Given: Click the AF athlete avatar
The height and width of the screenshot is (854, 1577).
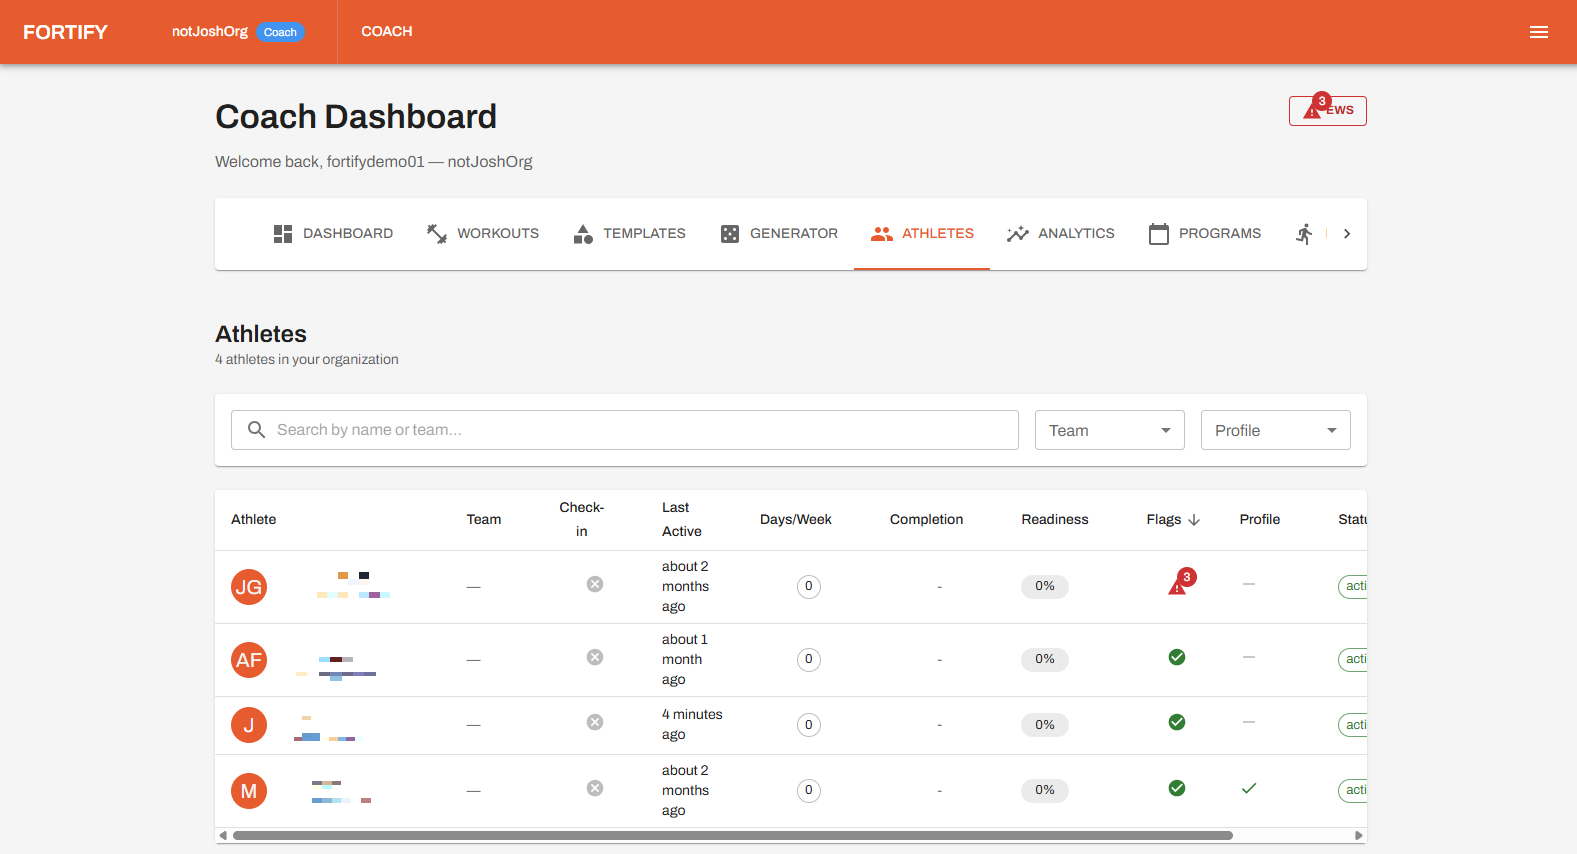Looking at the screenshot, I should 249,660.
